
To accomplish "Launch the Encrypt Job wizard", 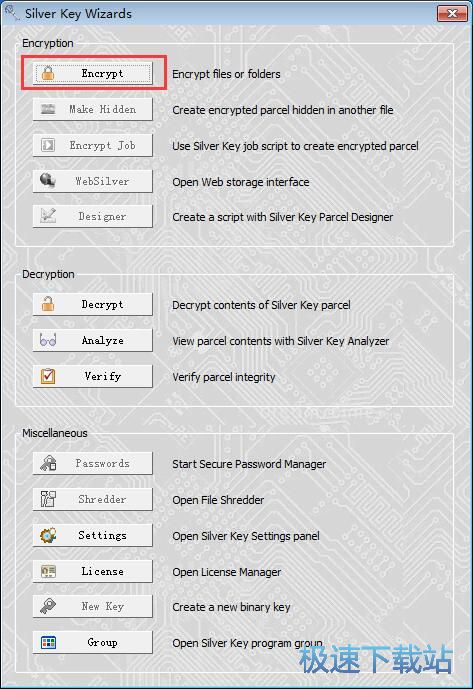I will tap(93, 145).
